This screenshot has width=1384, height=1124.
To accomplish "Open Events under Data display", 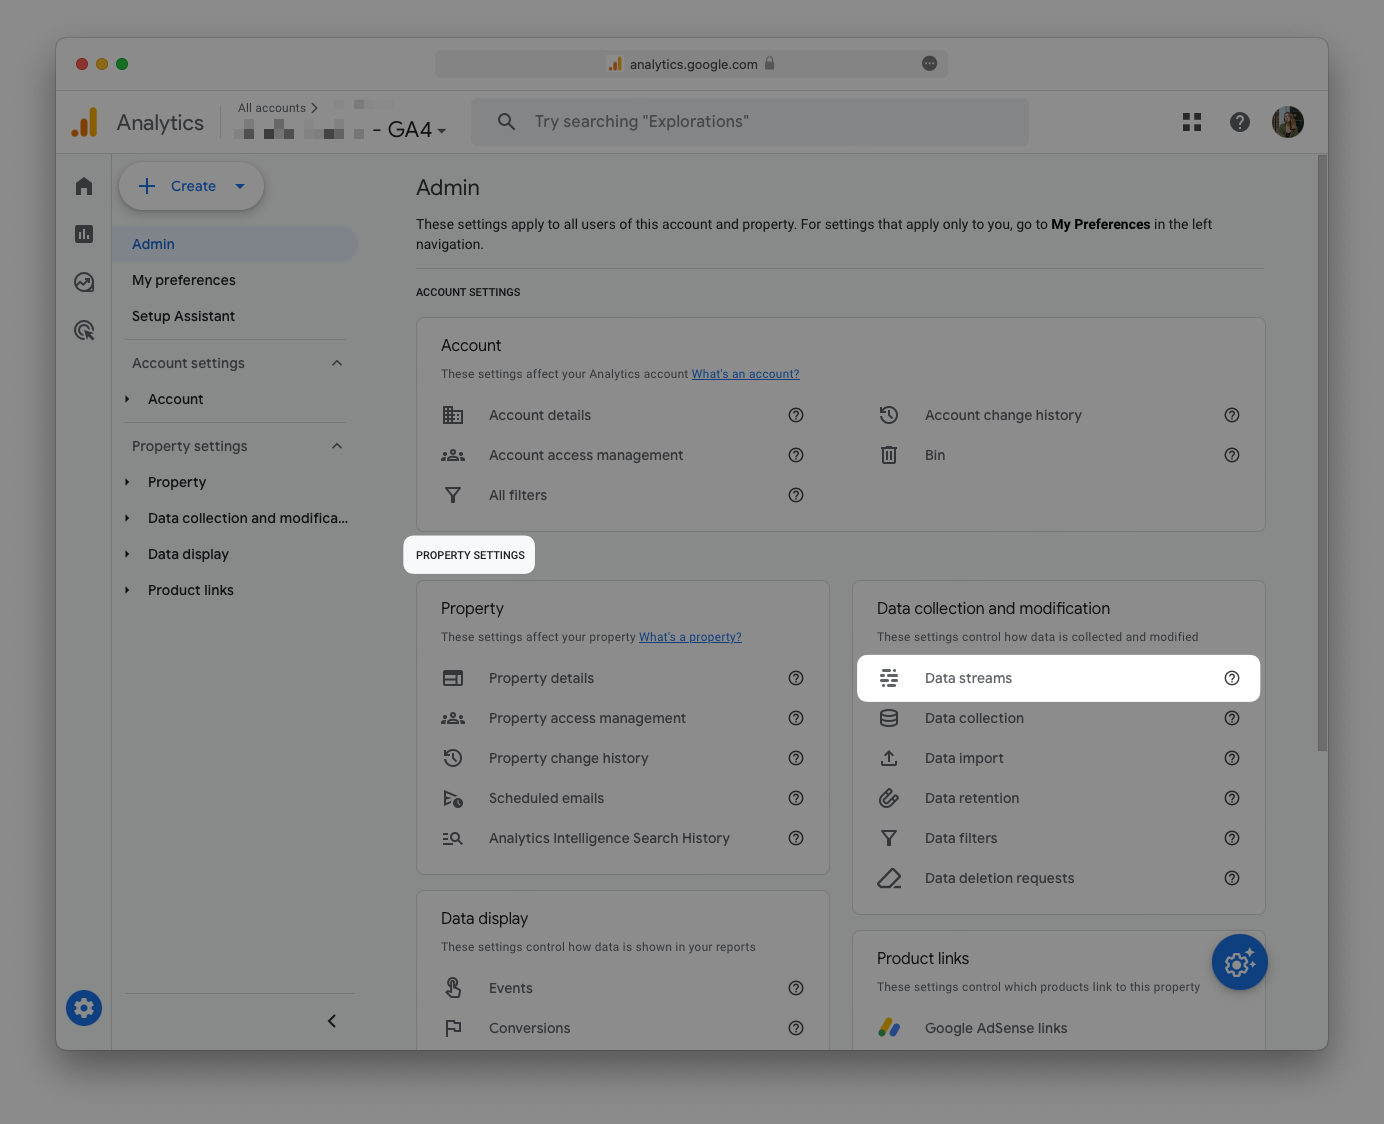I will pyautogui.click(x=510, y=988).
